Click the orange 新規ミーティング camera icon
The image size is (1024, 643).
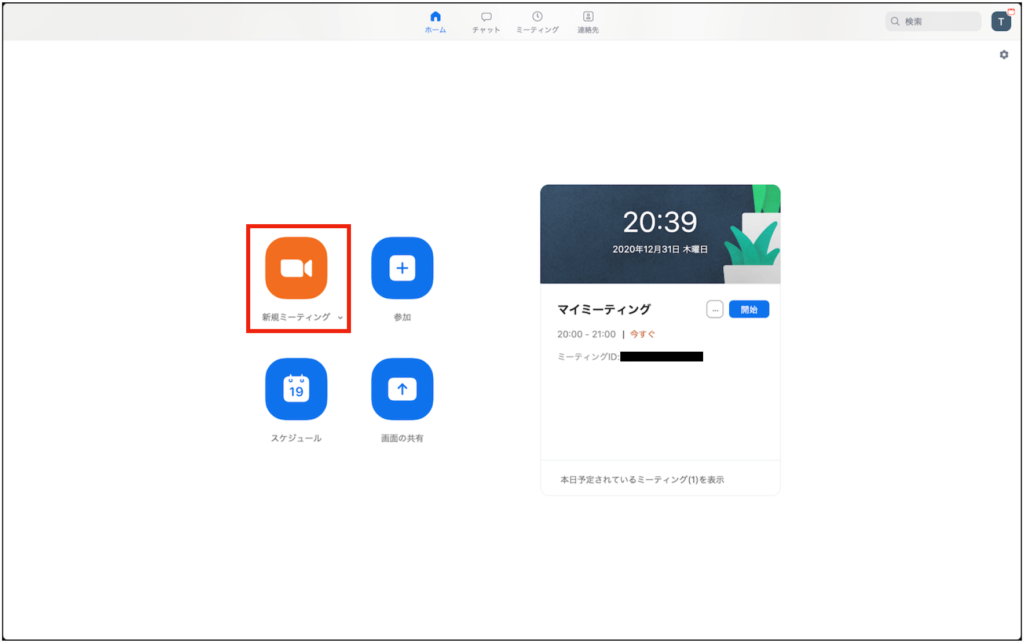pos(296,268)
